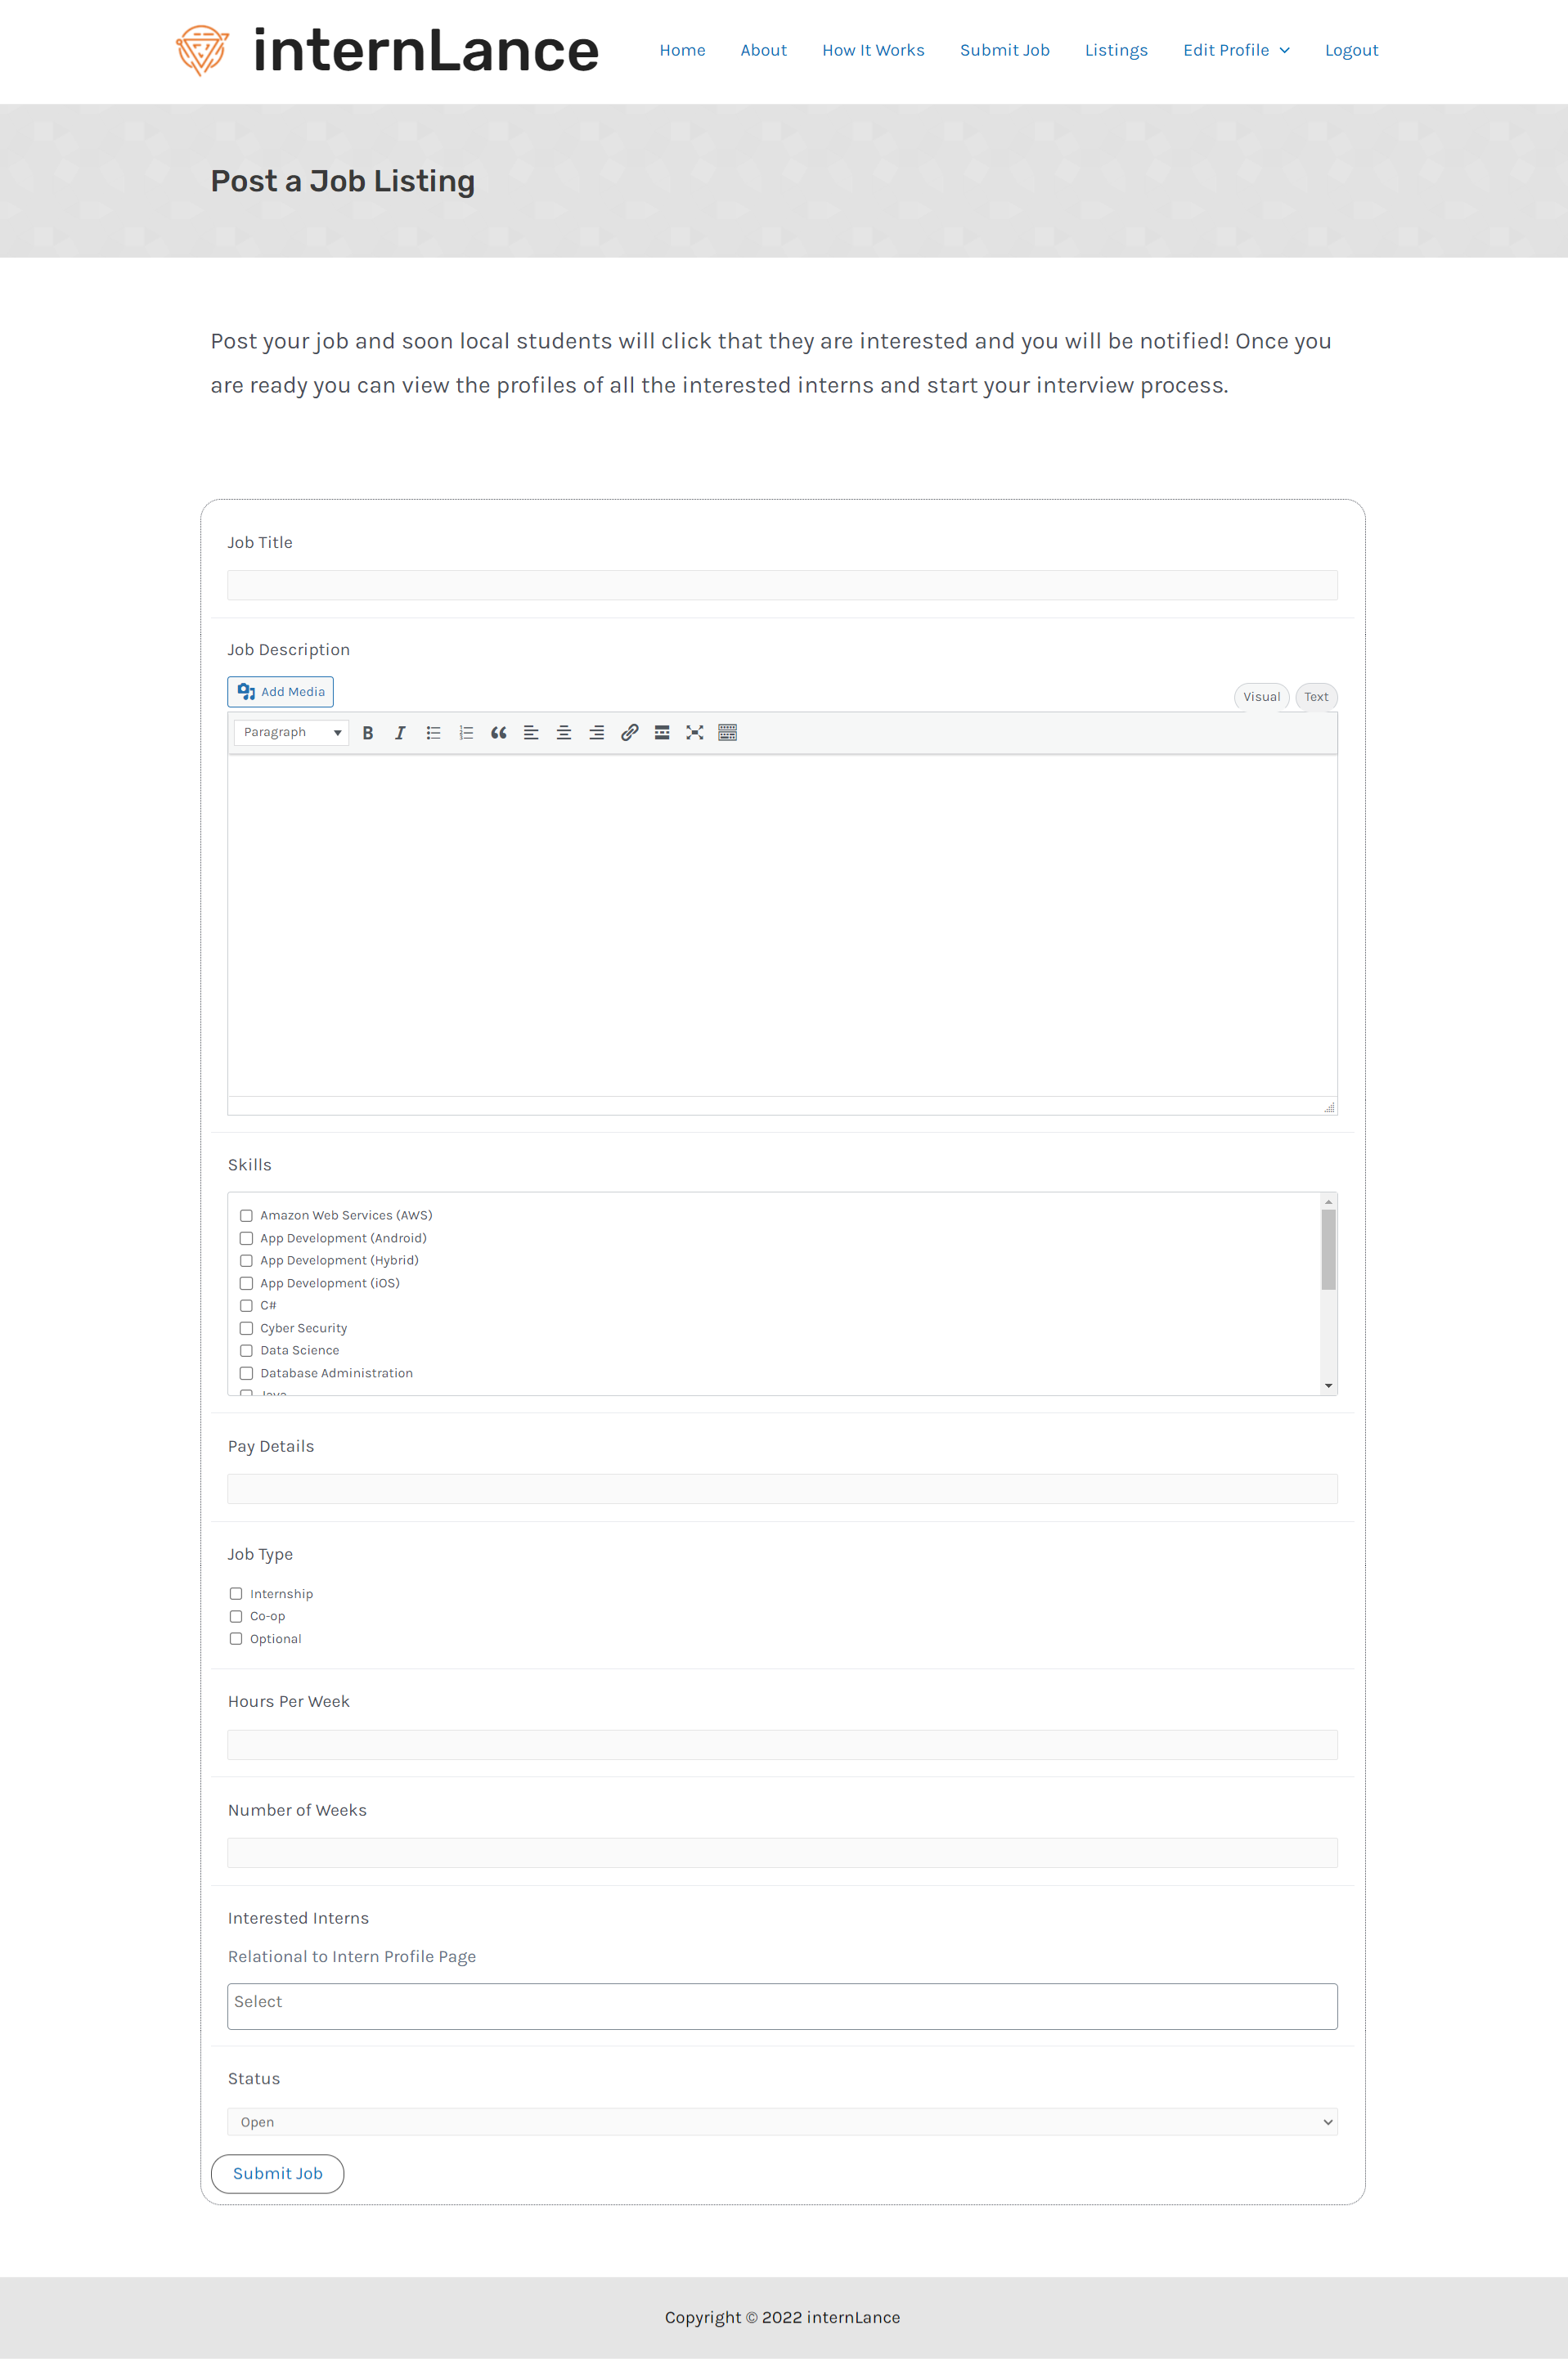Focus the Number of Weeks field
This screenshot has height=2362, width=1568.
tap(782, 1853)
